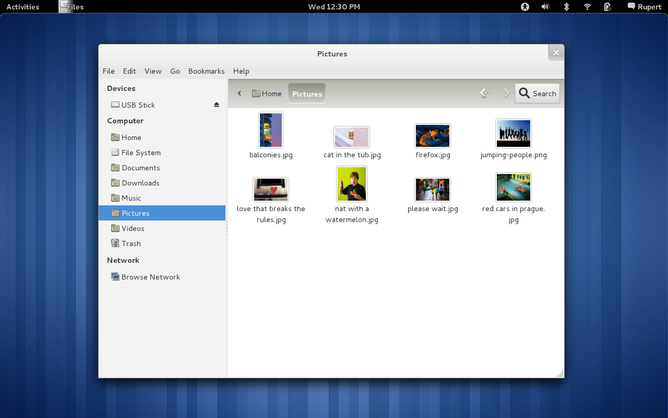Open the Activities overview
The height and width of the screenshot is (418, 668).
22,6
